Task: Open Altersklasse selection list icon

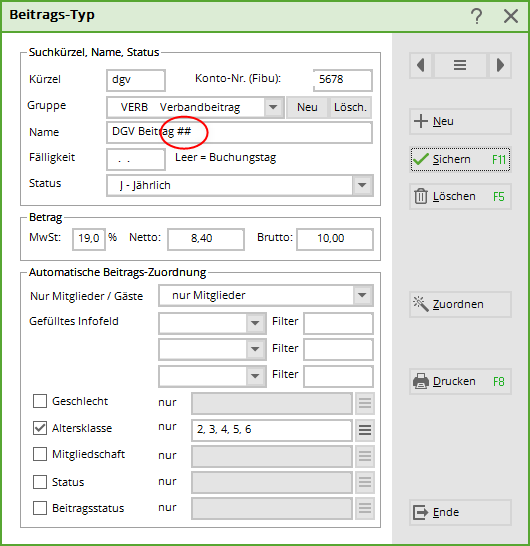Action: pos(365,430)
